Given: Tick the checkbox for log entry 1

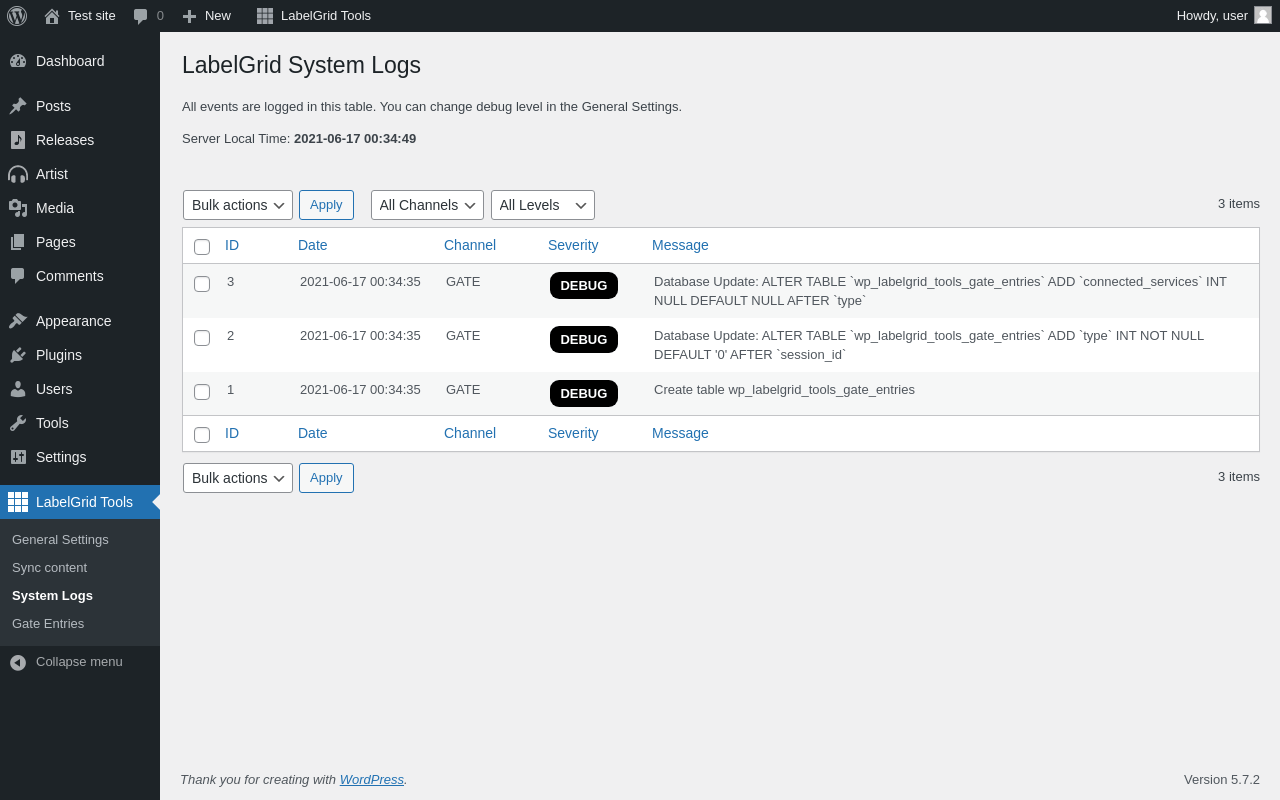Looking at the screenshot, I should coord(202,392).
